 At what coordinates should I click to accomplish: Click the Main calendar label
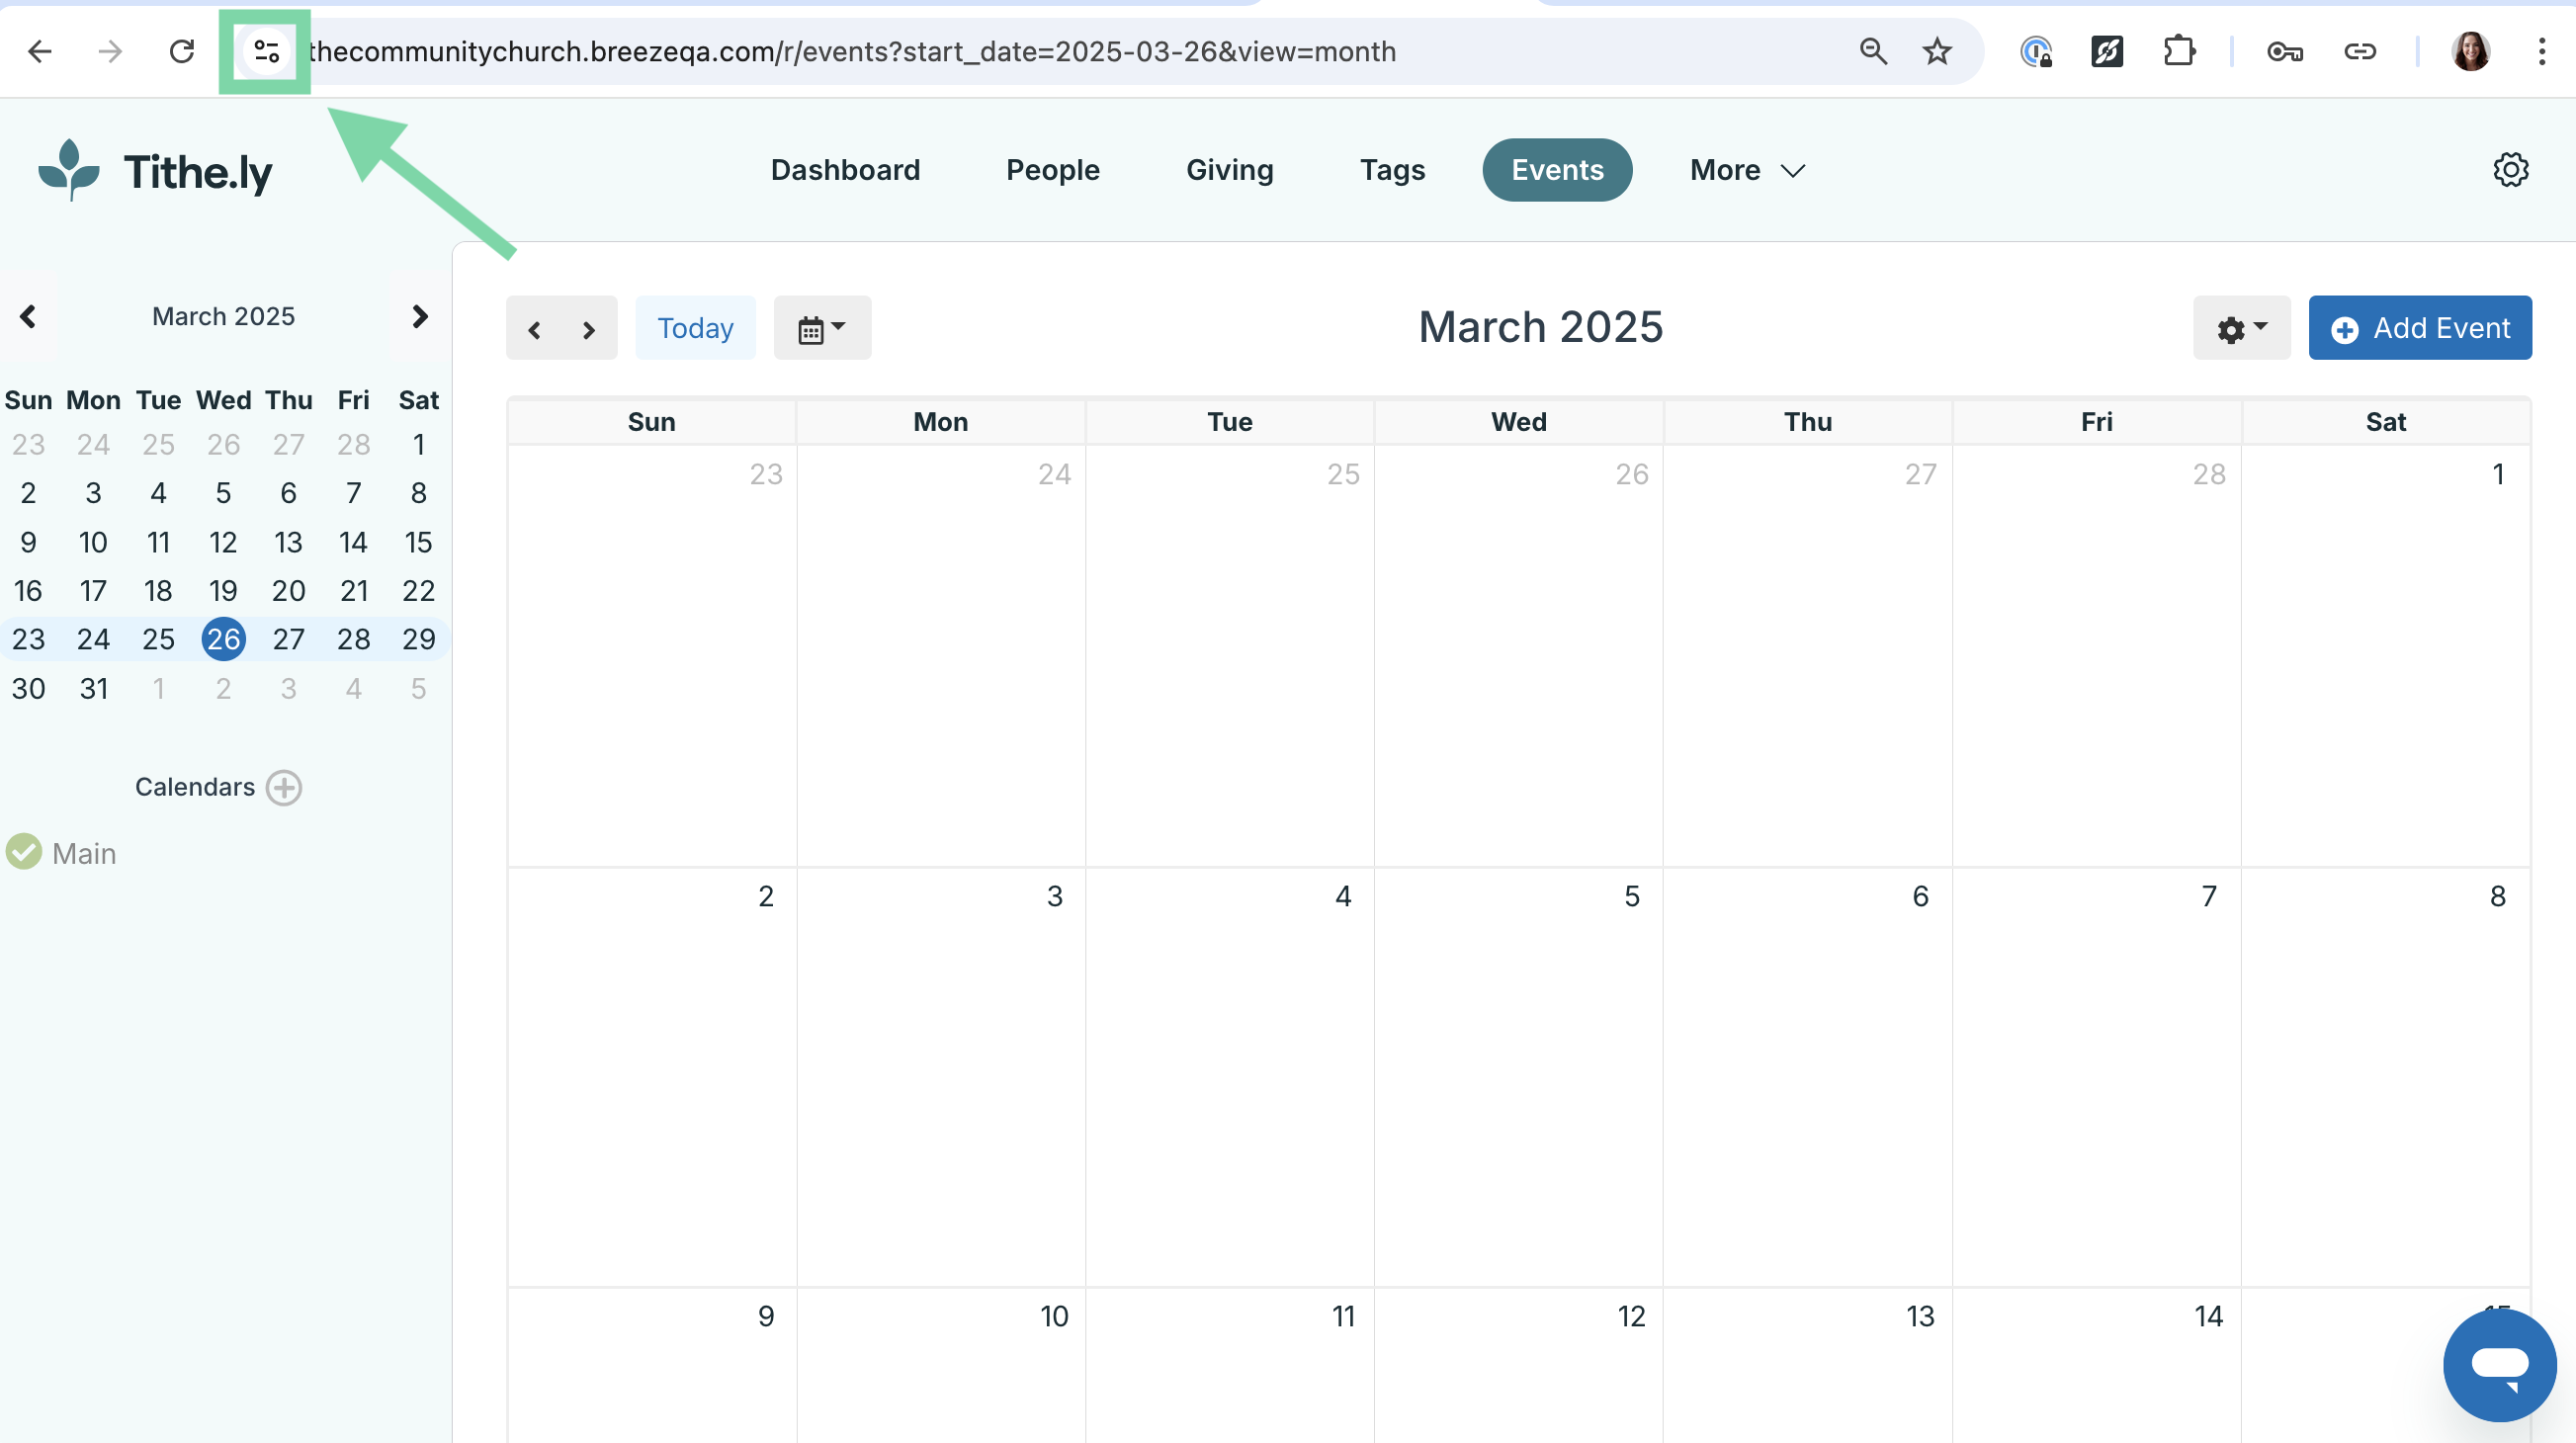[x=84, y=853]
